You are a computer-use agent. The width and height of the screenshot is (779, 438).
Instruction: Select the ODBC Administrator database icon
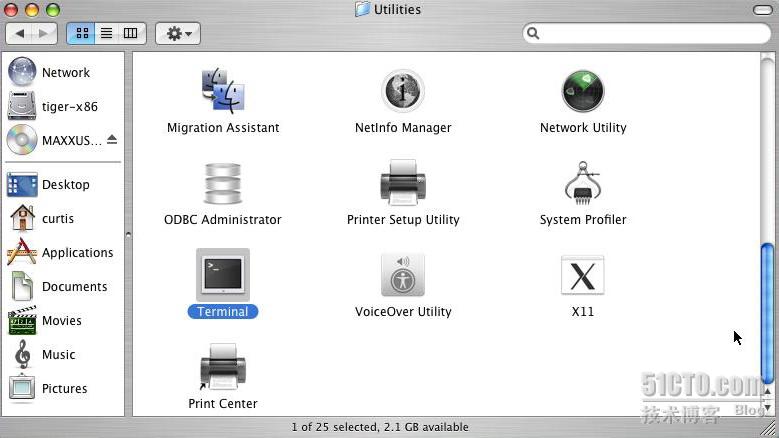[x=223, y=183]
